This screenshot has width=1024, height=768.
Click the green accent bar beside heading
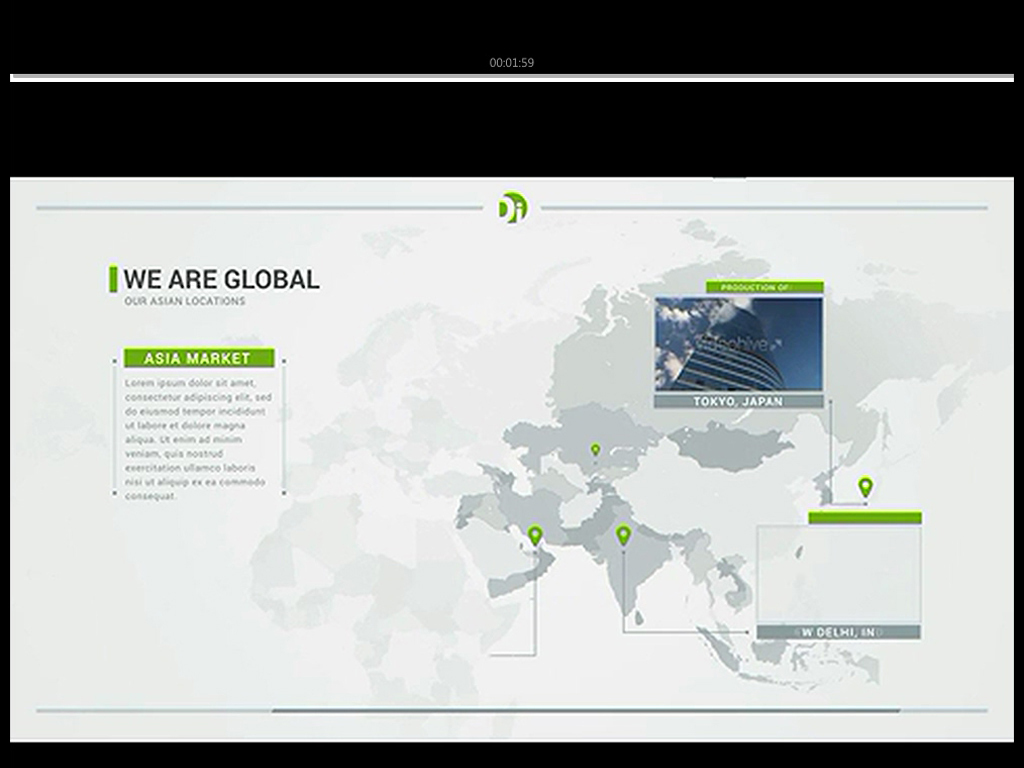pos(113,279)
